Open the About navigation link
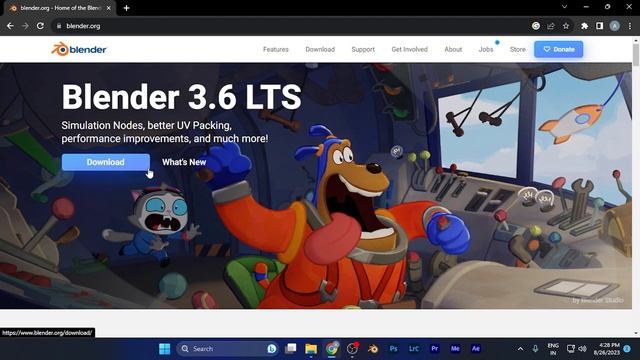The width and height of the screenshot is (640, 360). [x=453, y=49]
